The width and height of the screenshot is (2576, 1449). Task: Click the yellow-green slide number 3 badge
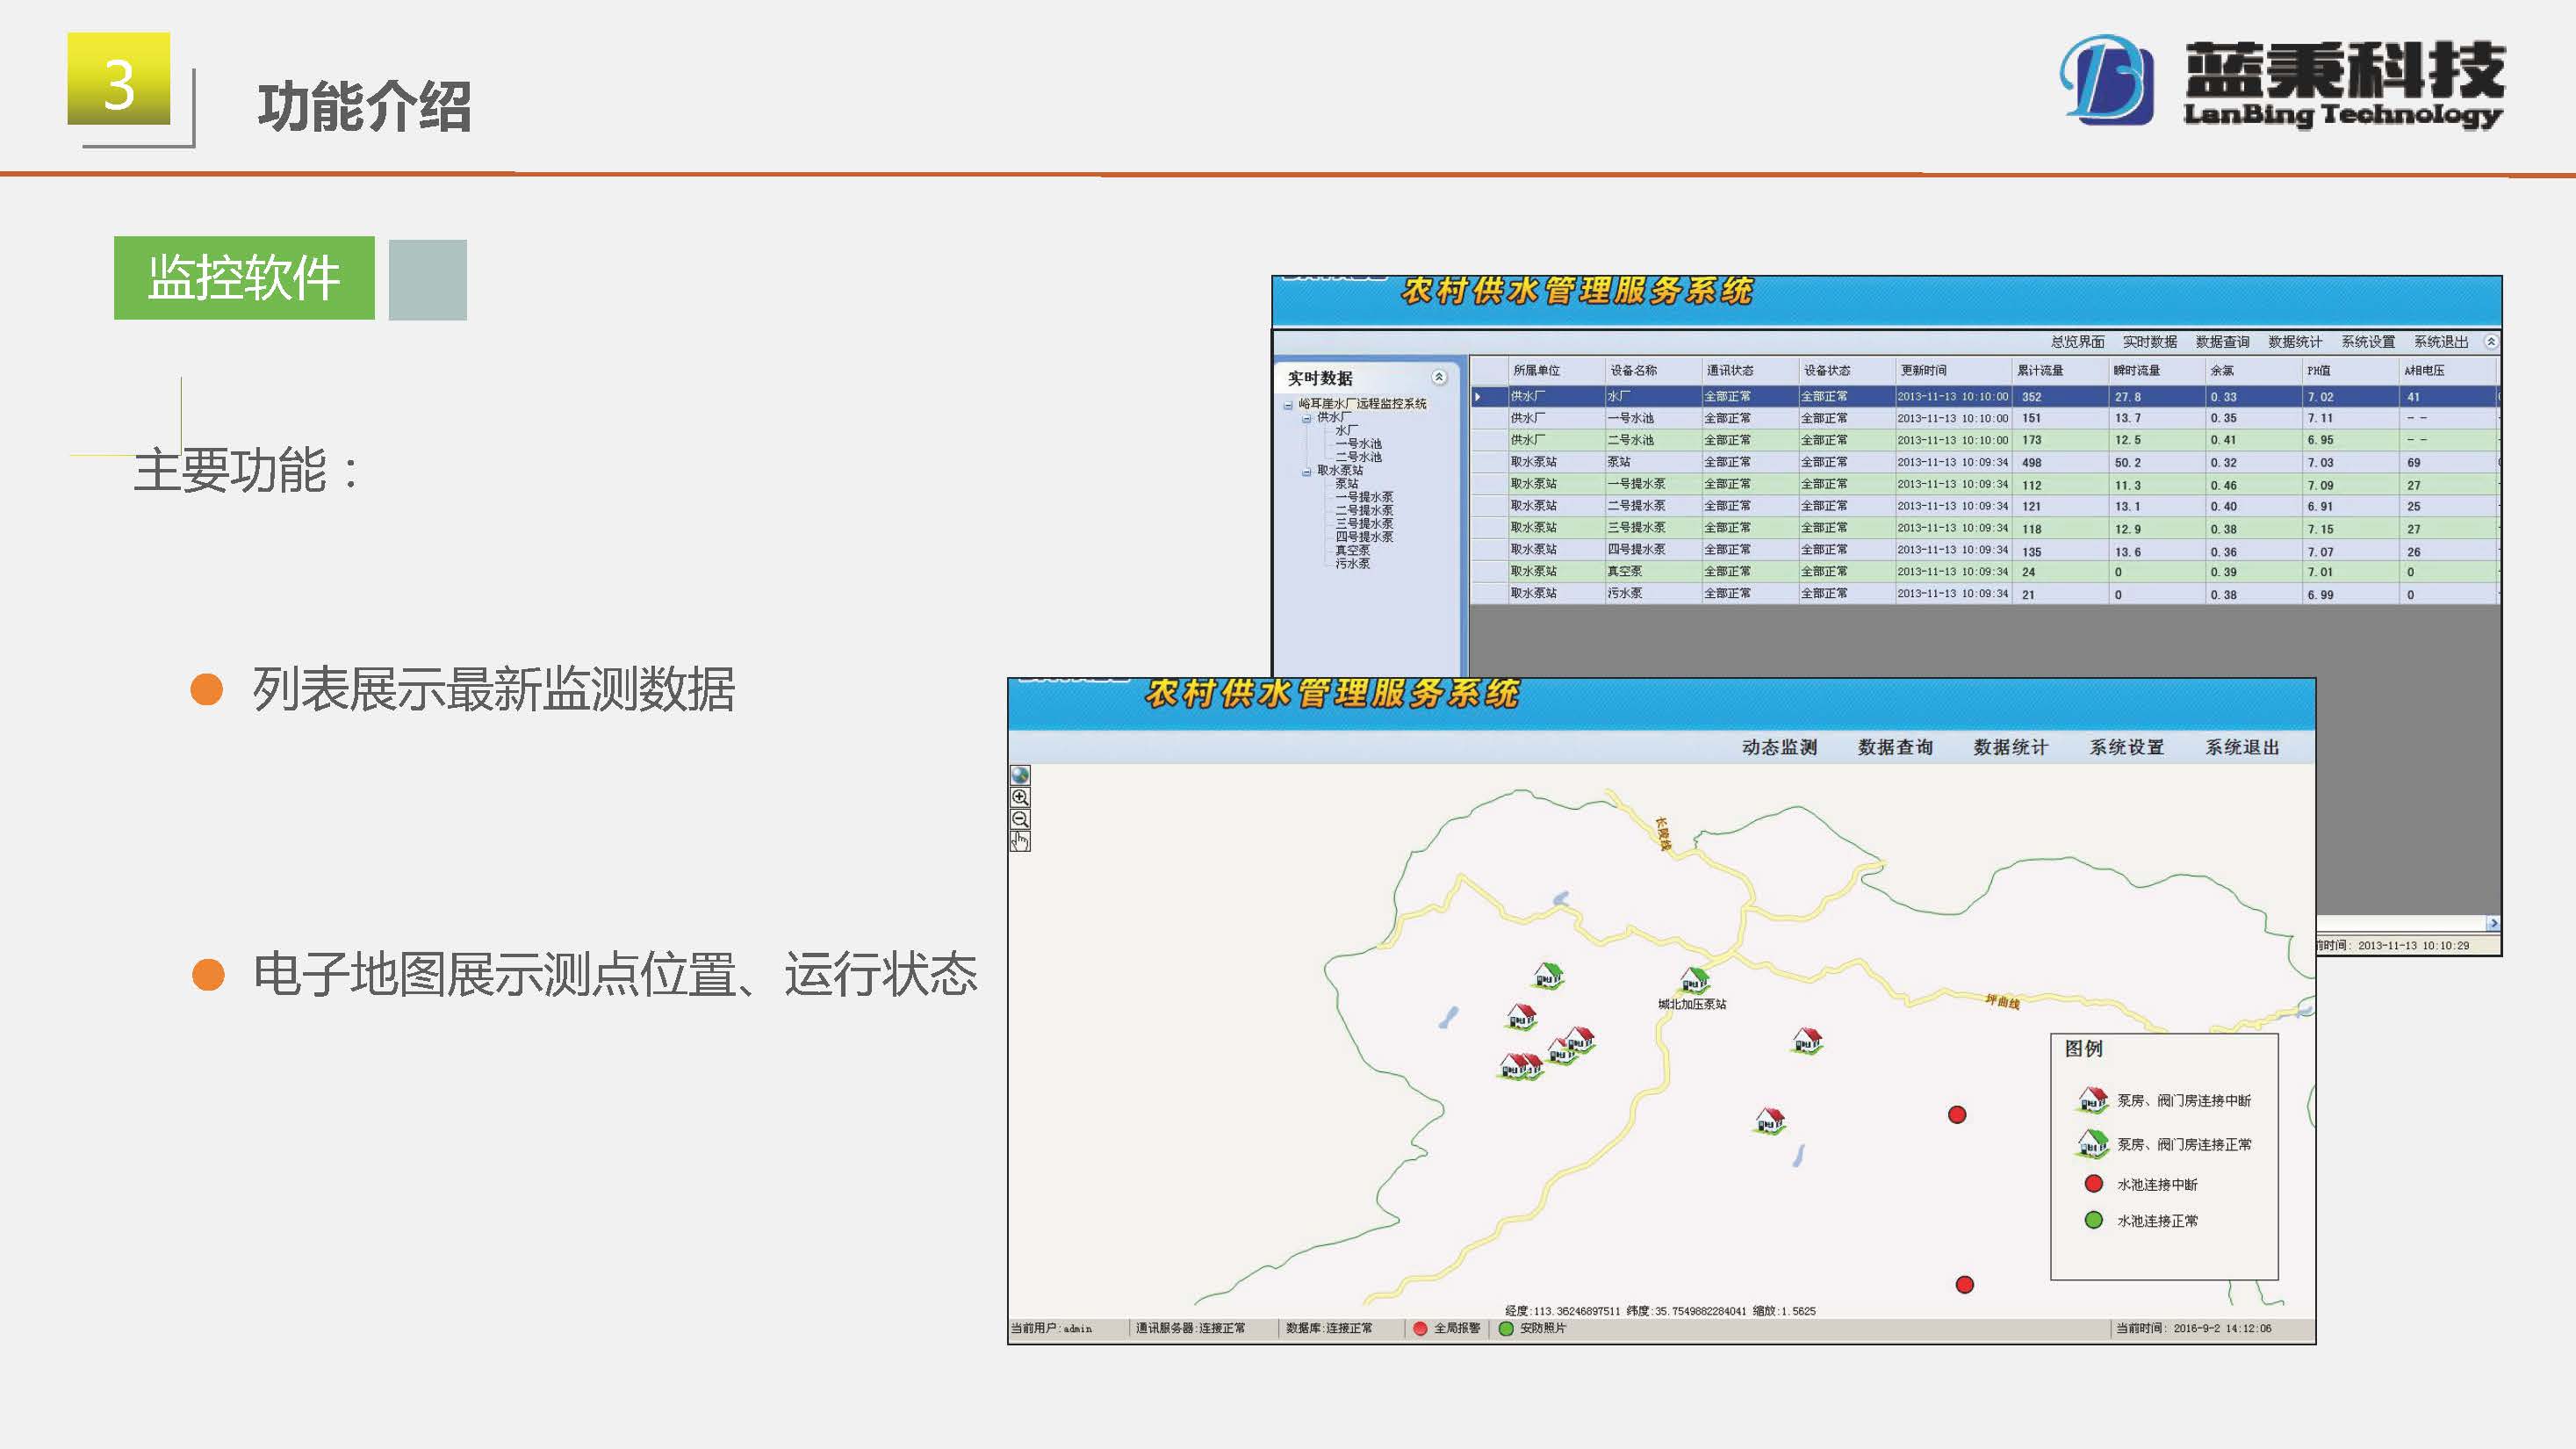pos(119,79)
